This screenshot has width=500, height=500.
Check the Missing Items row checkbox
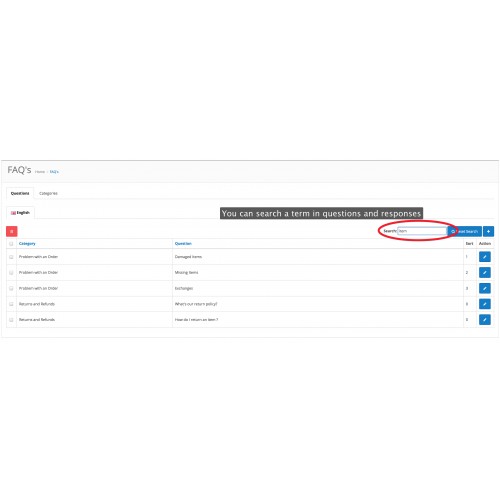11,272
